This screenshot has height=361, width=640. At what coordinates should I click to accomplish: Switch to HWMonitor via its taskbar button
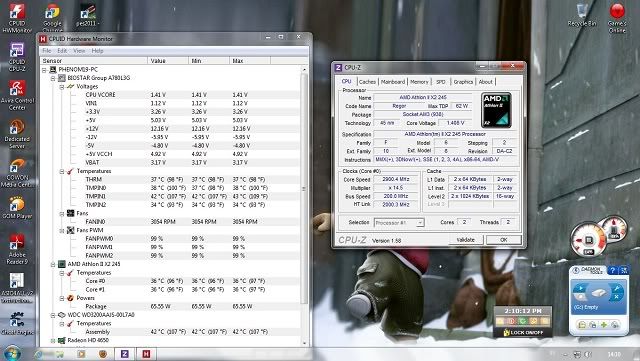(x=146, y=354)
